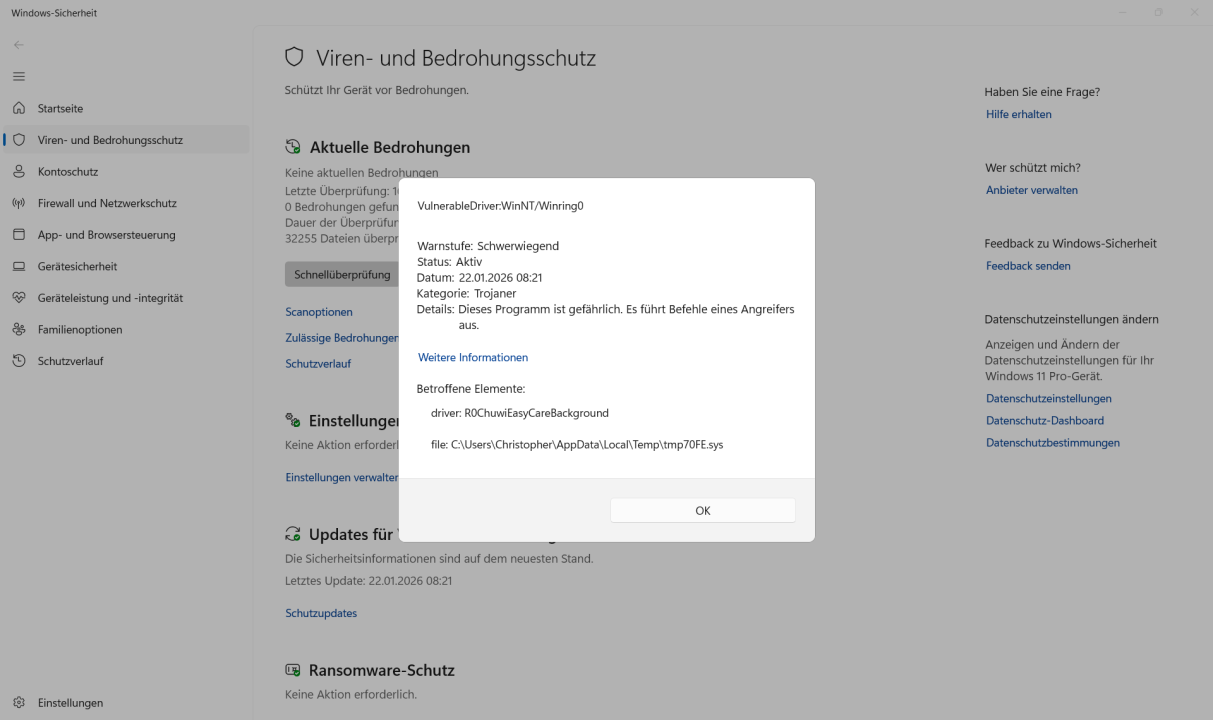Click the Firewall und Netzwerkschutz icon

18,203
